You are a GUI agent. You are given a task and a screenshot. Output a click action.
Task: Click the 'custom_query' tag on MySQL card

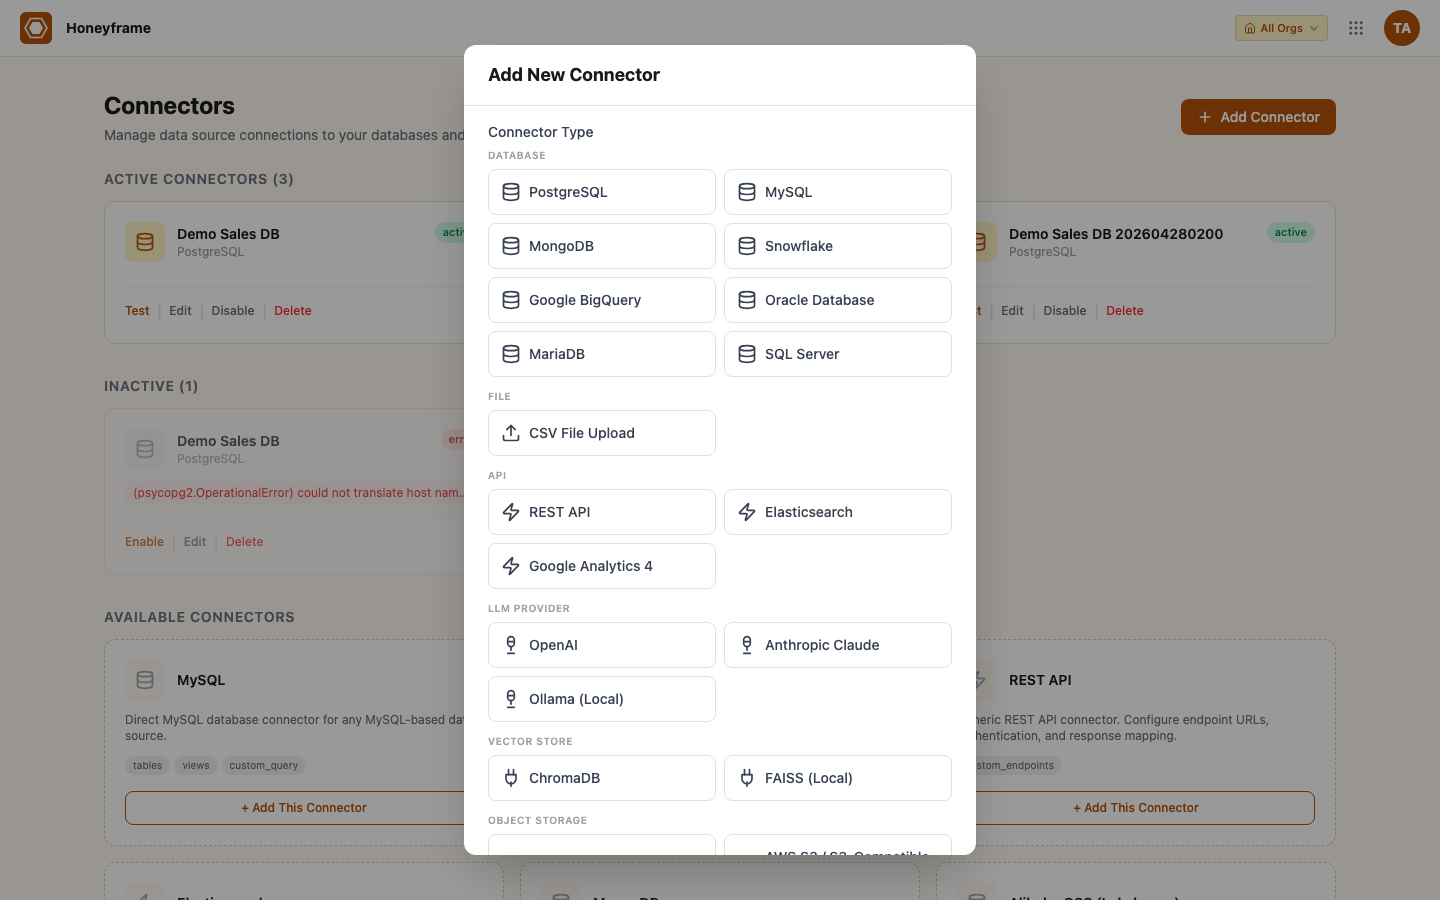point(264,766)
